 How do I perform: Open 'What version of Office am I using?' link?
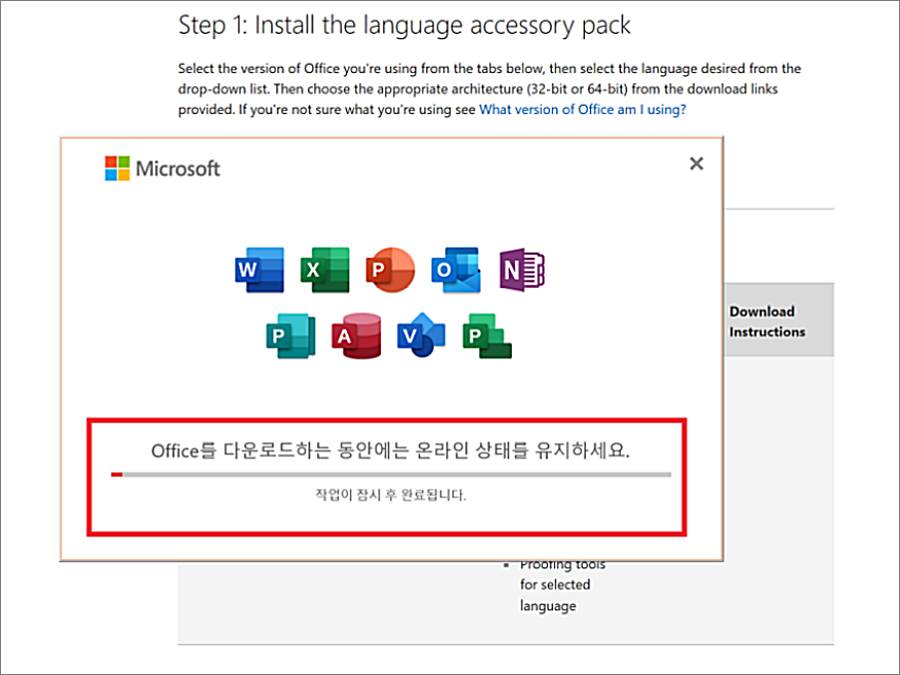pos(583,110)
